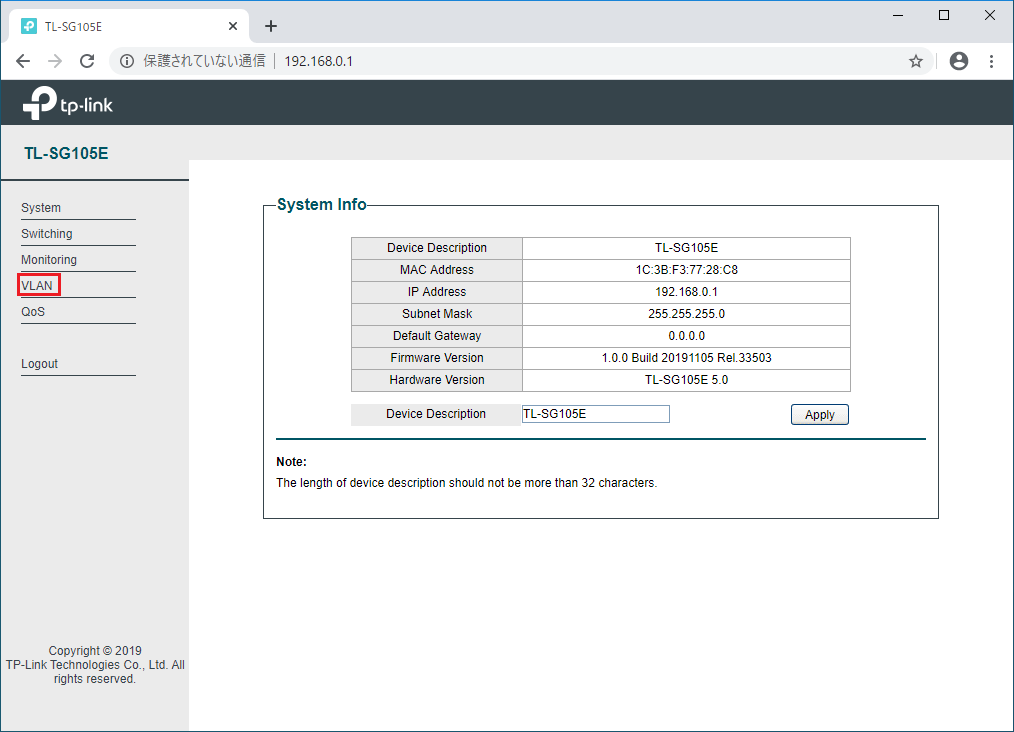The width and height of the screenshot is (1014, 732).
Task: Click the TL-SG105E model heading in sidebar
Action: pyautogui.click(x=66, y=153)
